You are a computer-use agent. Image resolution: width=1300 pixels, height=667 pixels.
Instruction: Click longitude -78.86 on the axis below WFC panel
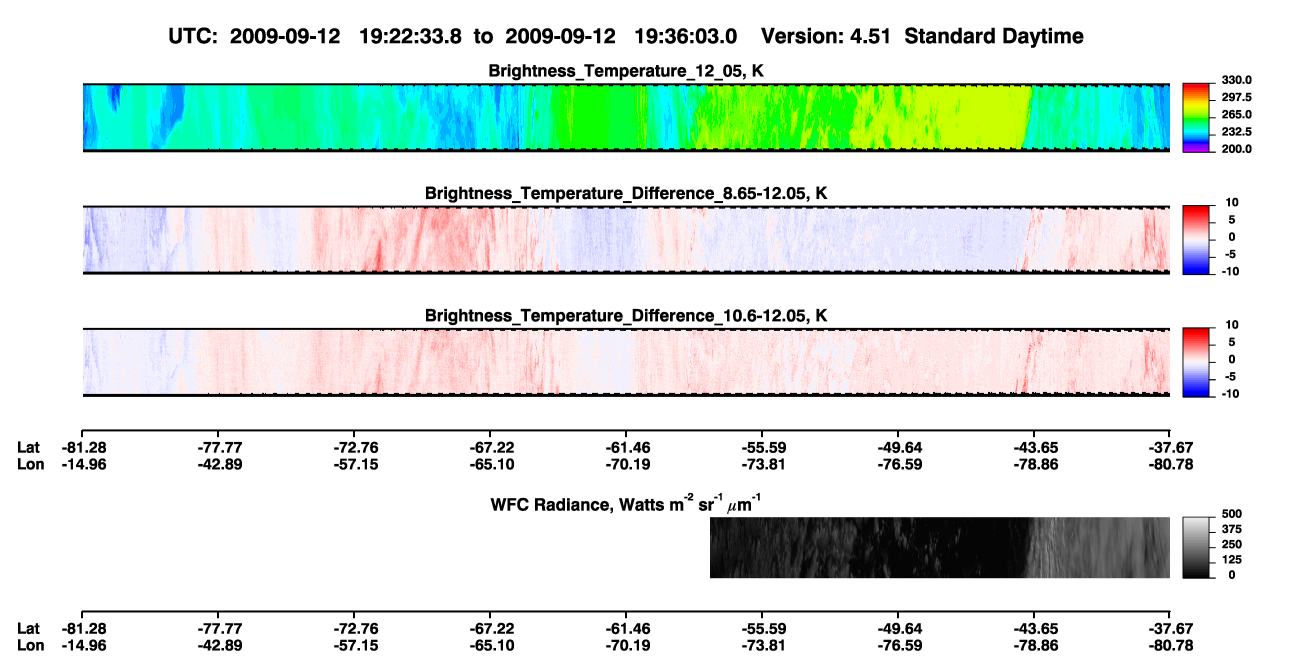tap(1034, 644)
